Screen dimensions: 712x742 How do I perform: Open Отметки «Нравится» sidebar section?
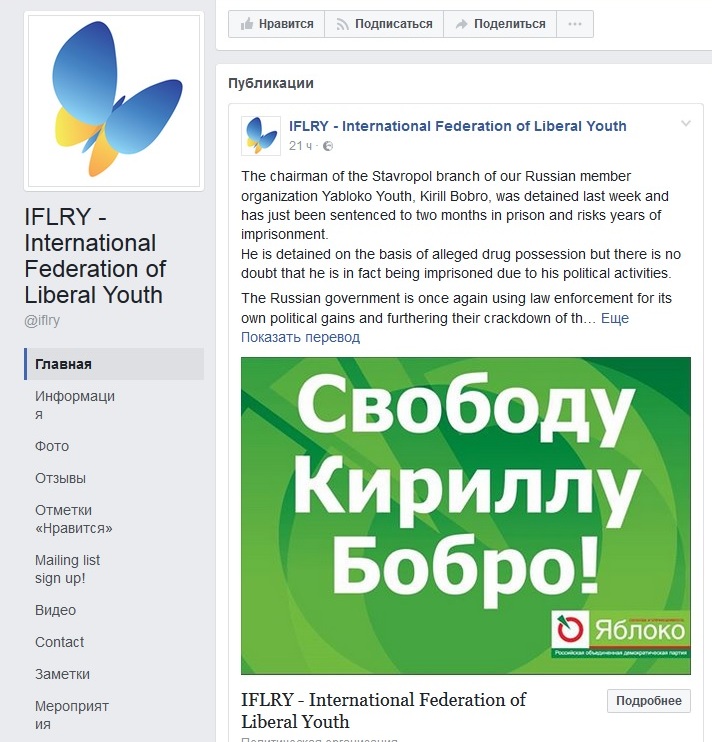tap(74, 519)
